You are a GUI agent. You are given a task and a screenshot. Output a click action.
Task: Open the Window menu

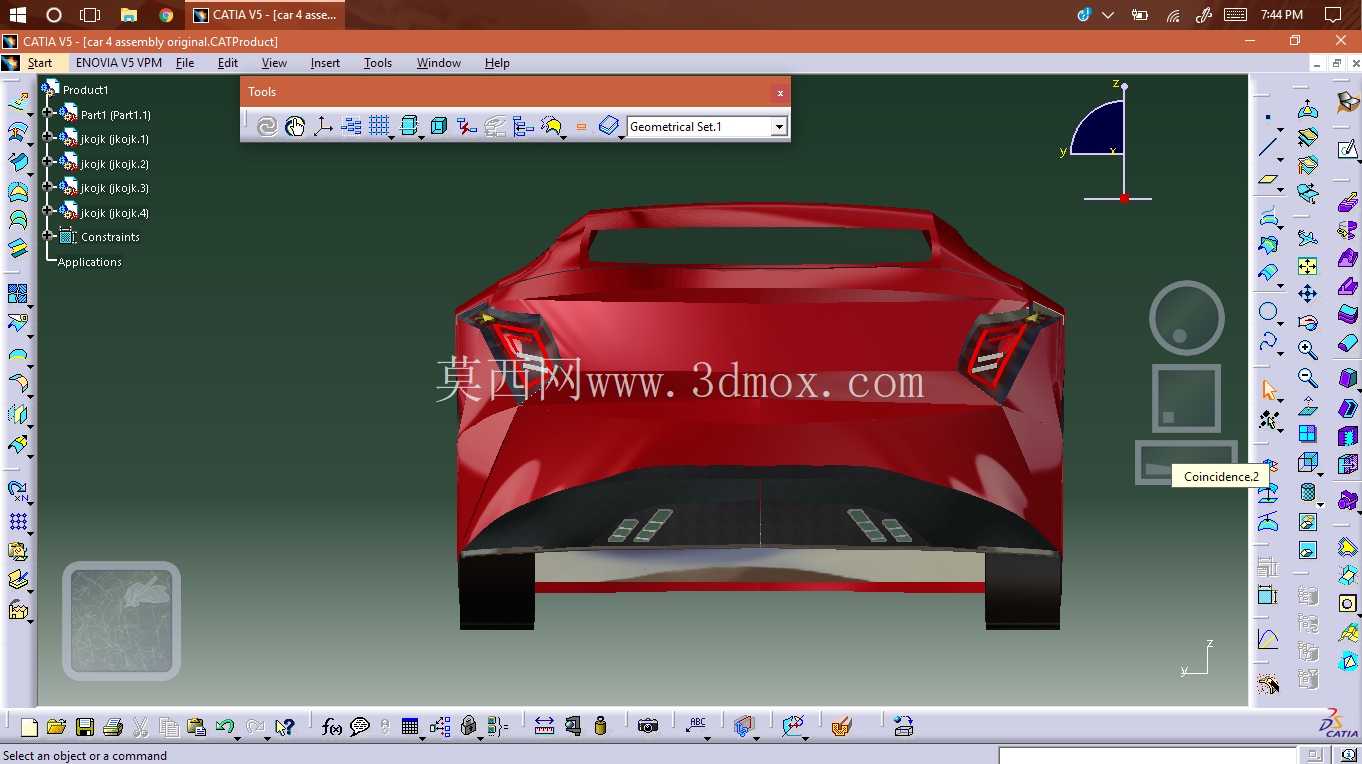pos(439,63)
